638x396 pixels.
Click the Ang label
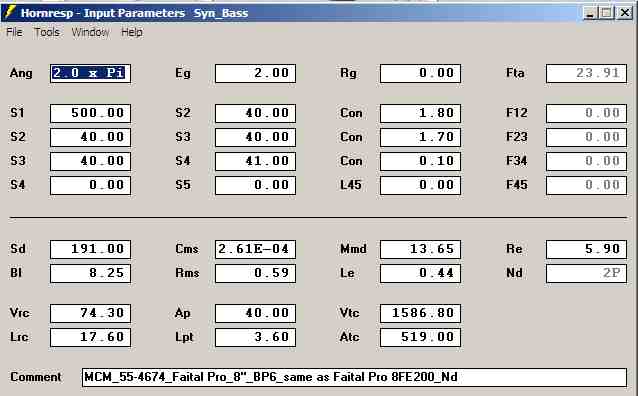click(21, 74)
